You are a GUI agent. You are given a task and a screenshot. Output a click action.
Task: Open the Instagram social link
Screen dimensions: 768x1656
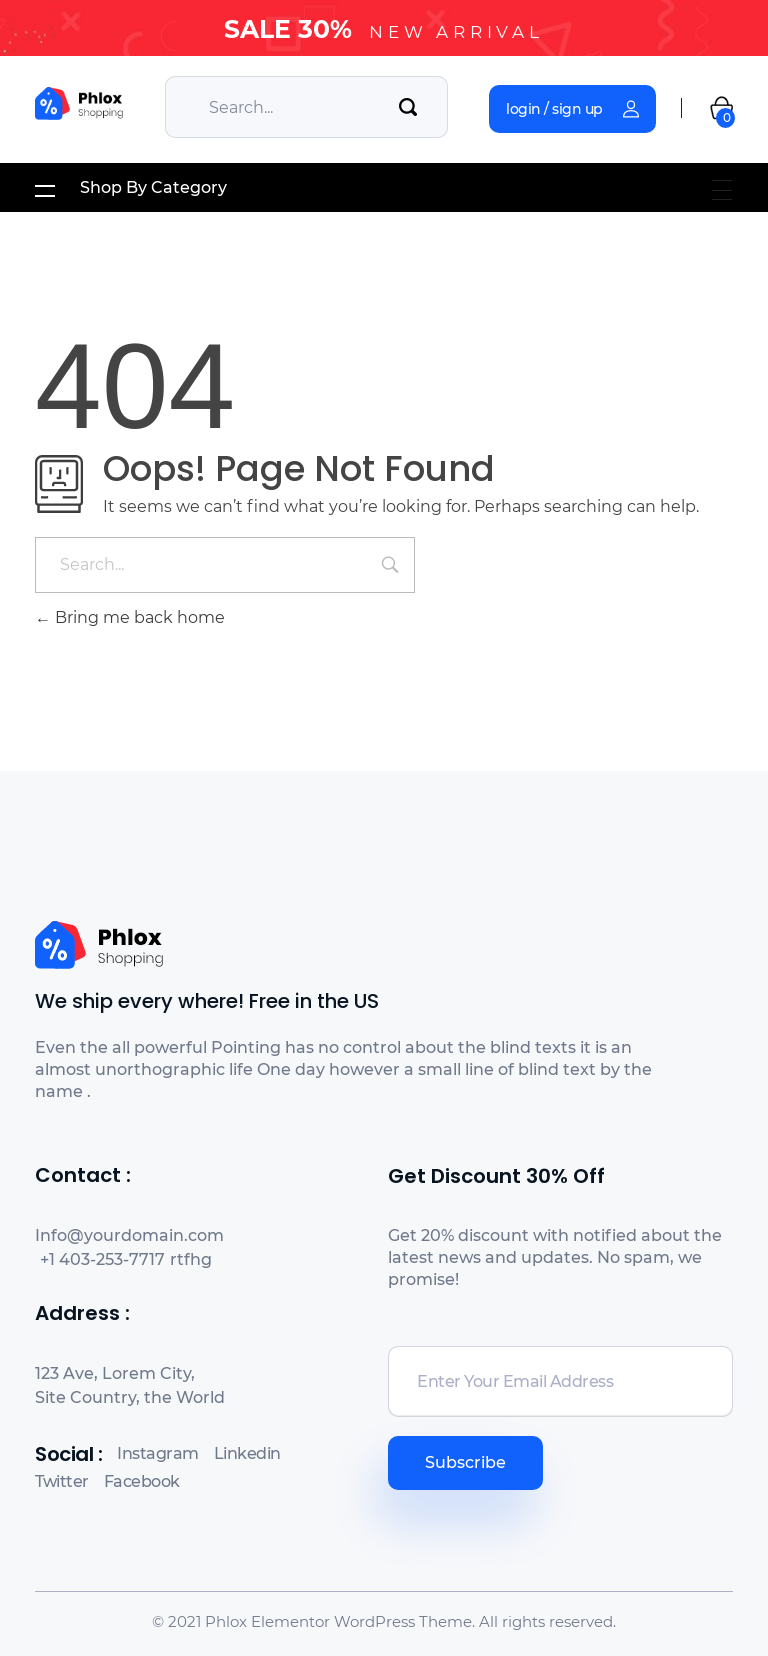(x=157, y=1453)
